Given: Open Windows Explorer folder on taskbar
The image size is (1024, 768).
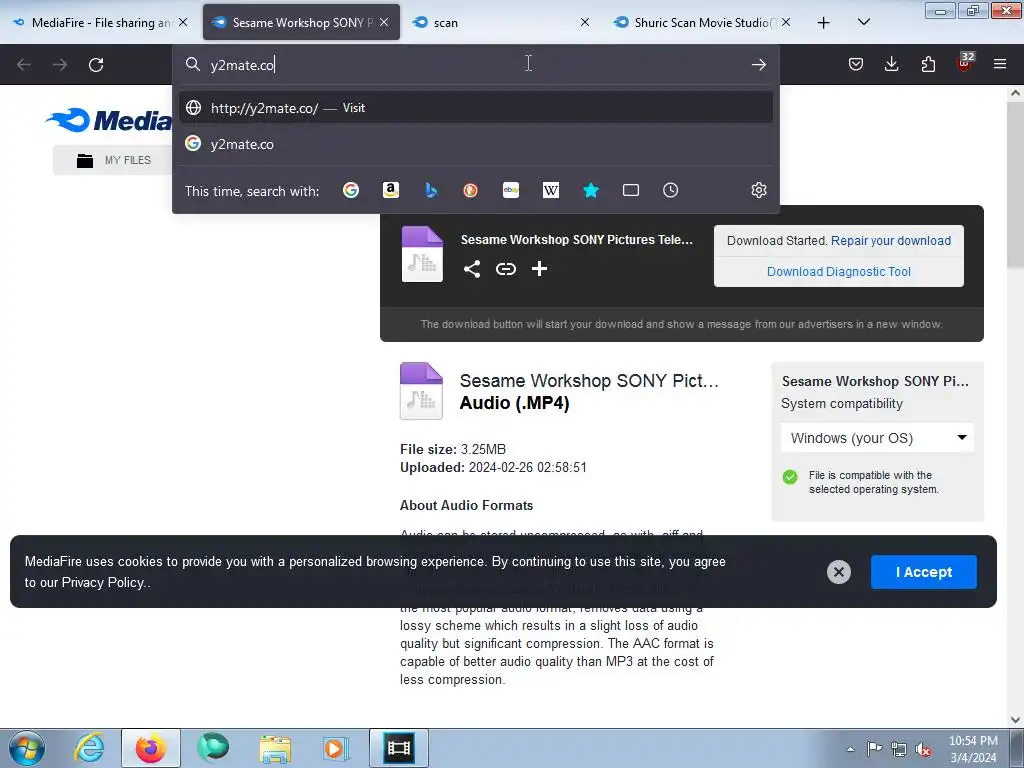Looking at the screenshot, I should (x=275, y=748).
